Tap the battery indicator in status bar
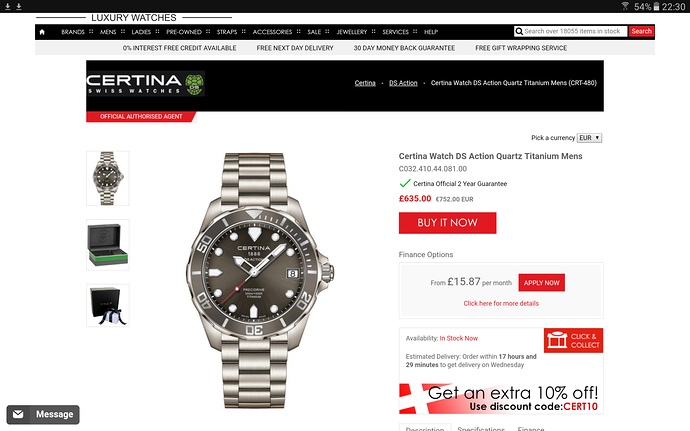 [656, 7]
